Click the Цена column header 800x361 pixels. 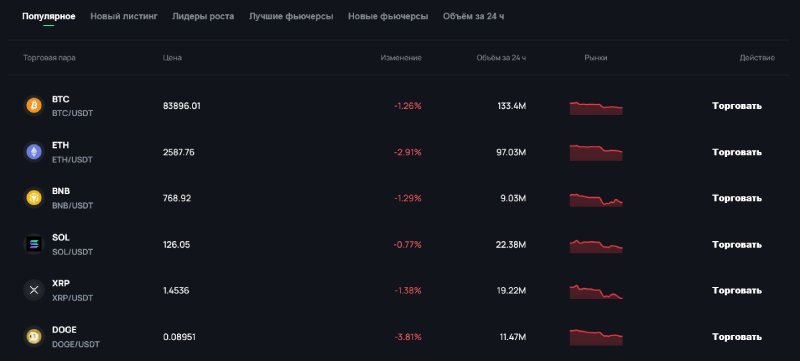(172, 58)
